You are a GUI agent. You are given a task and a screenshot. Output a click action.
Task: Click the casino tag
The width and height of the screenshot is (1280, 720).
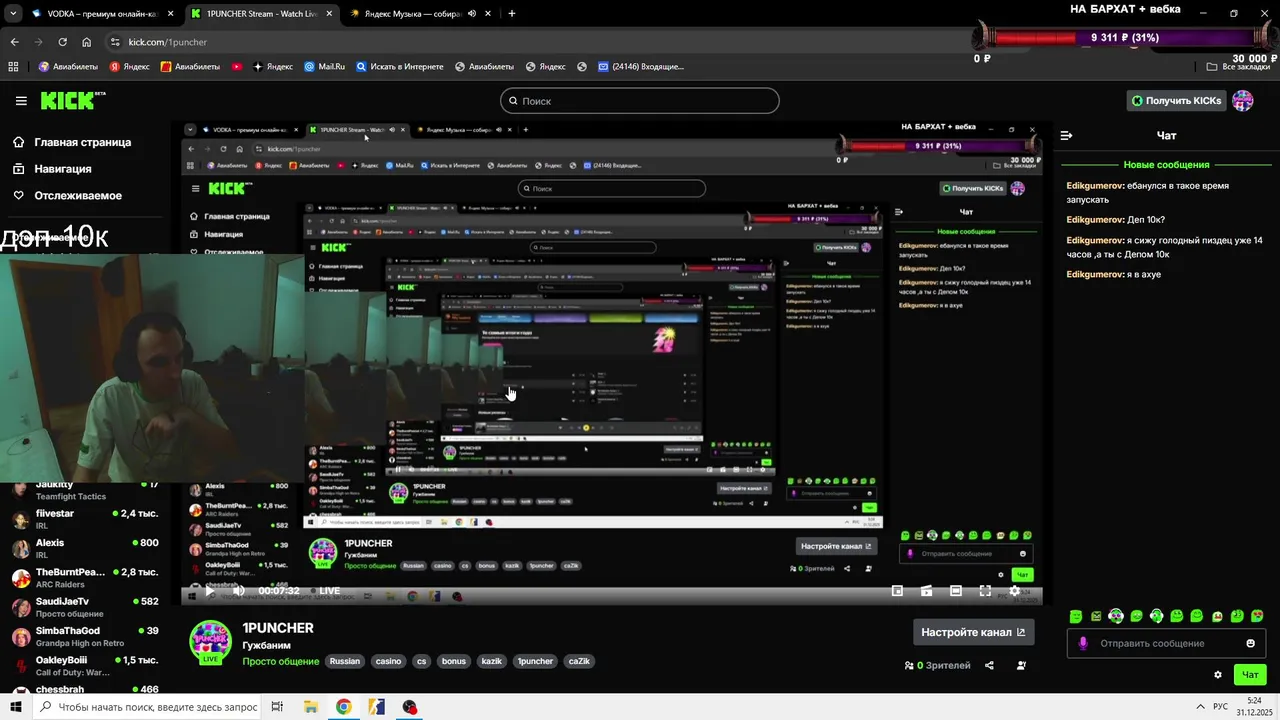(x=388, y=661)
